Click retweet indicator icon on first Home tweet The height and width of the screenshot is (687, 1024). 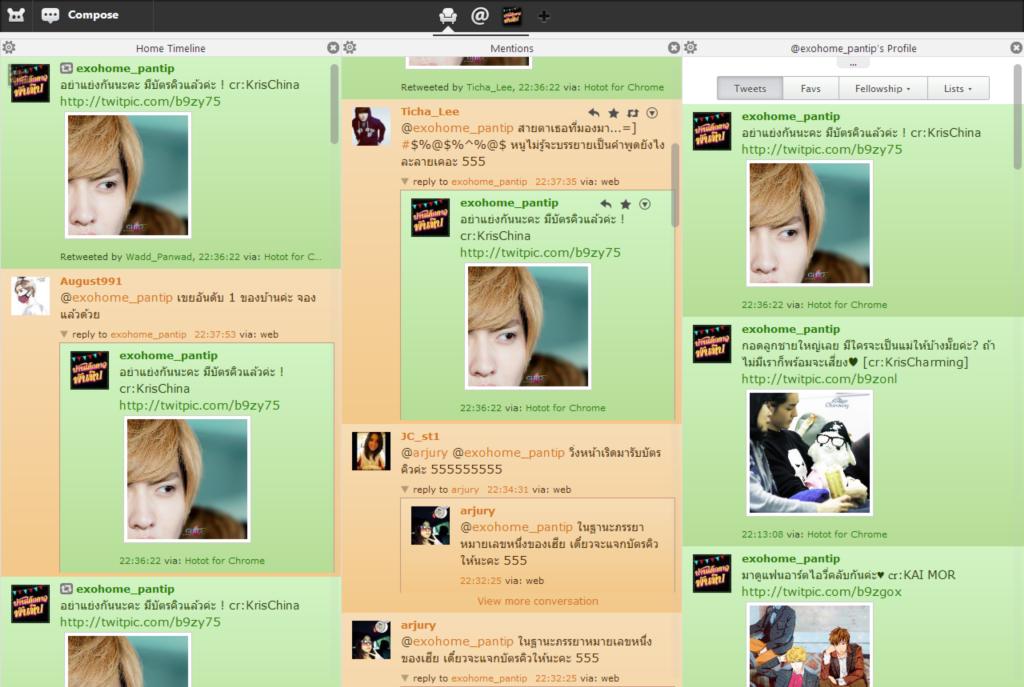click(x=66, y=68)
